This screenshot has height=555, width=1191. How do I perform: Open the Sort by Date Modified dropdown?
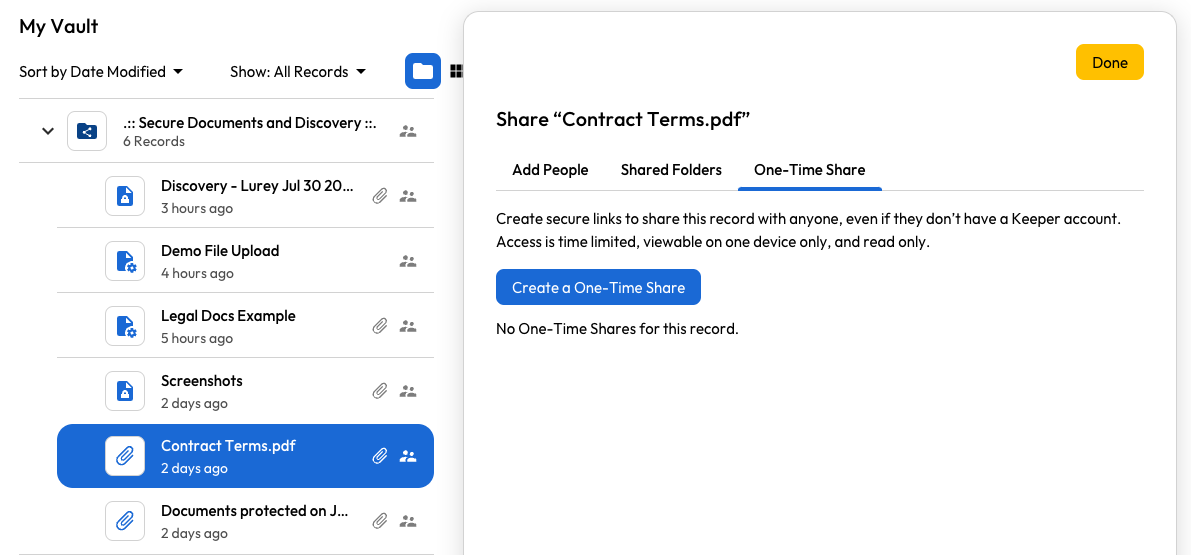[x=101, y=72]
